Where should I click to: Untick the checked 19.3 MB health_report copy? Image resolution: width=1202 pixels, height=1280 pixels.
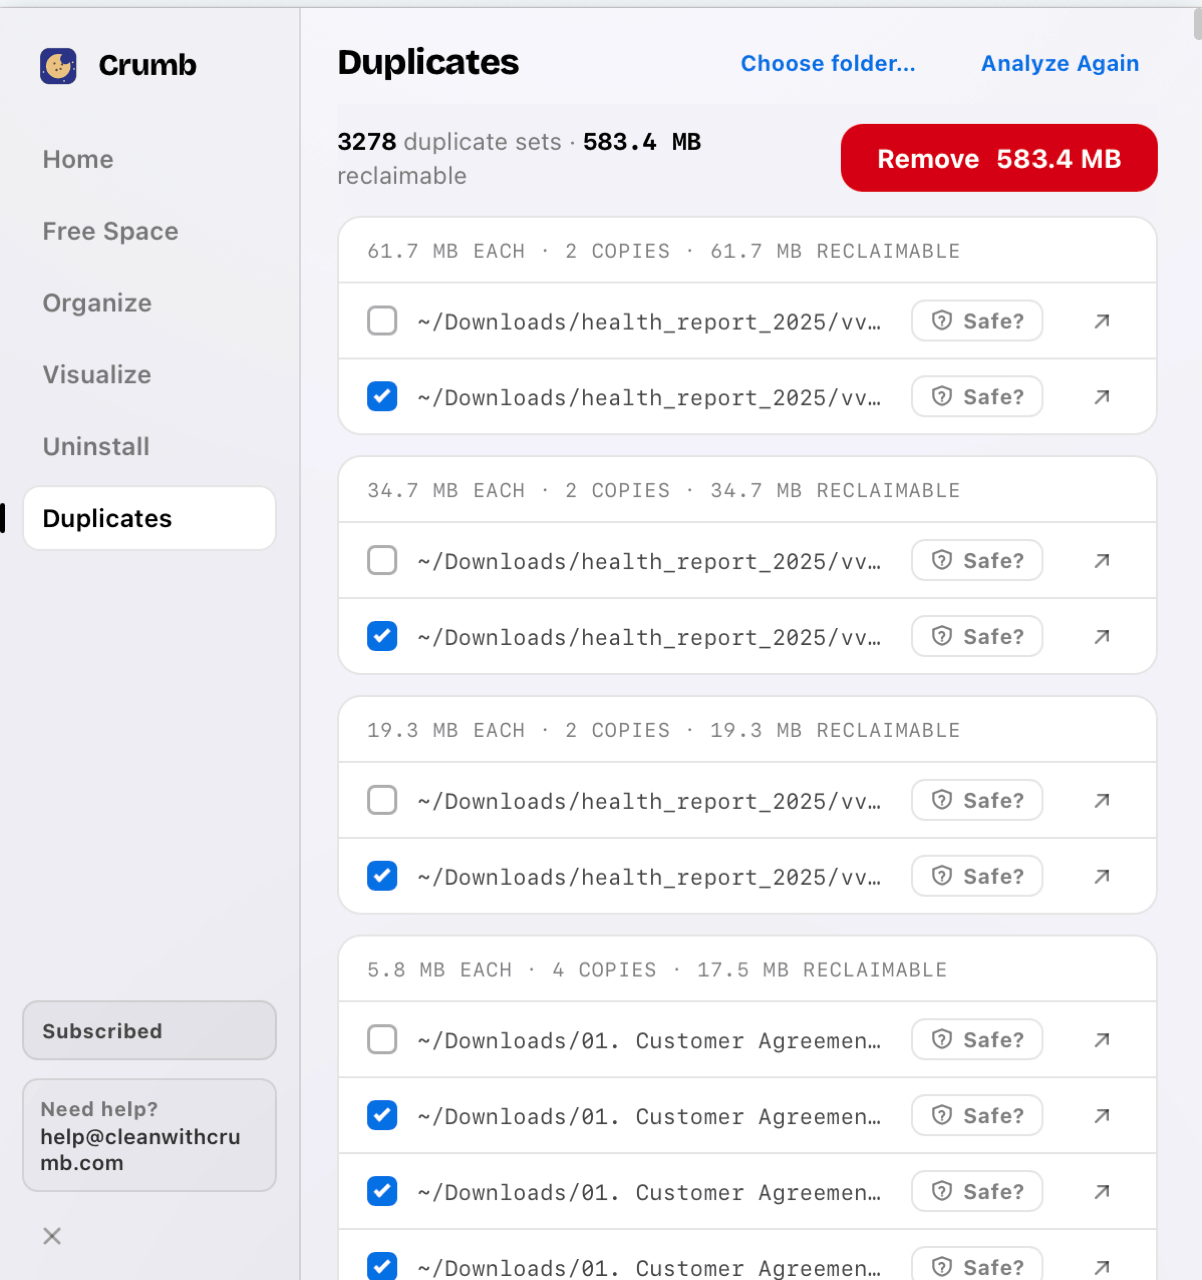click(382, 876)
